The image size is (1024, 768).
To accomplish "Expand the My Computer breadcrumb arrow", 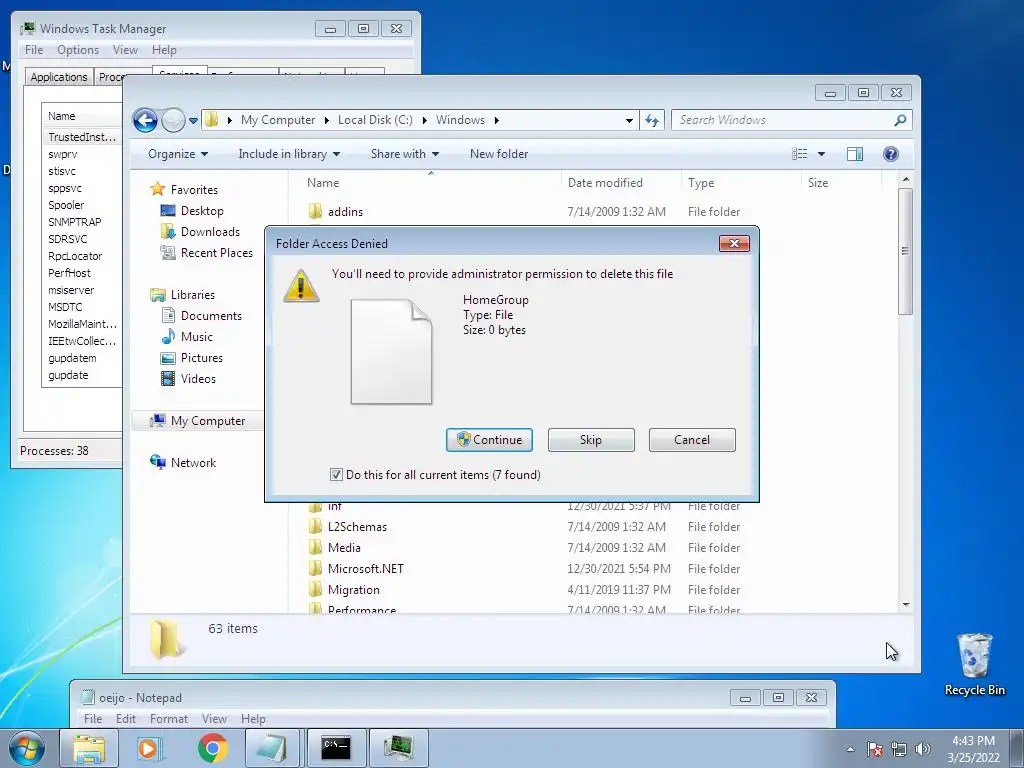I will pos(327,120).
